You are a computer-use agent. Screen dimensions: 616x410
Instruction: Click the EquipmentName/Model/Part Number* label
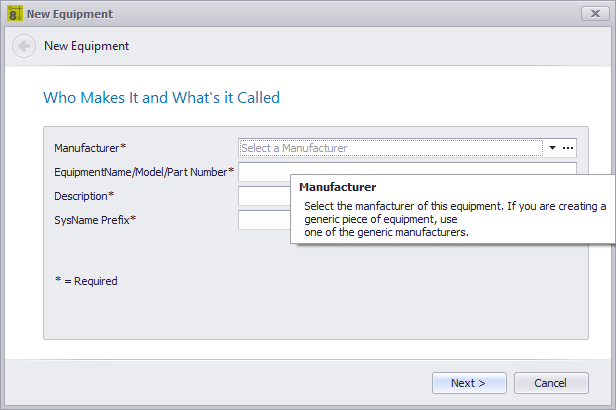pos(144,172)
